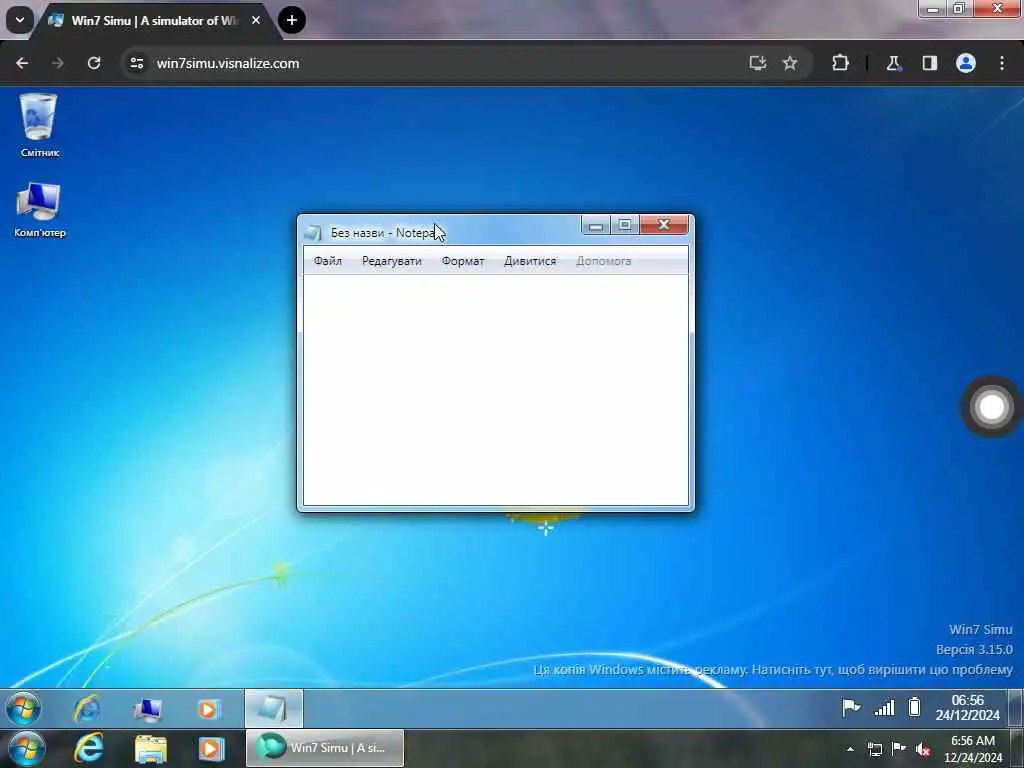Toggle the browser side panel
Viewport: 1024px width, 768px height.
tap(930, 63)
